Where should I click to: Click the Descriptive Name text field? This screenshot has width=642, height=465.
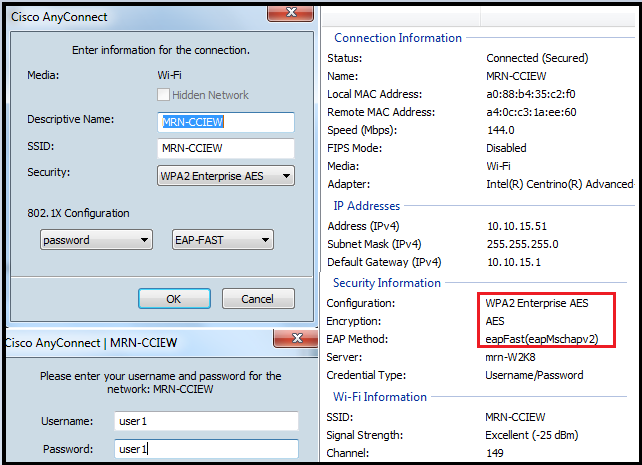(227, 122)
